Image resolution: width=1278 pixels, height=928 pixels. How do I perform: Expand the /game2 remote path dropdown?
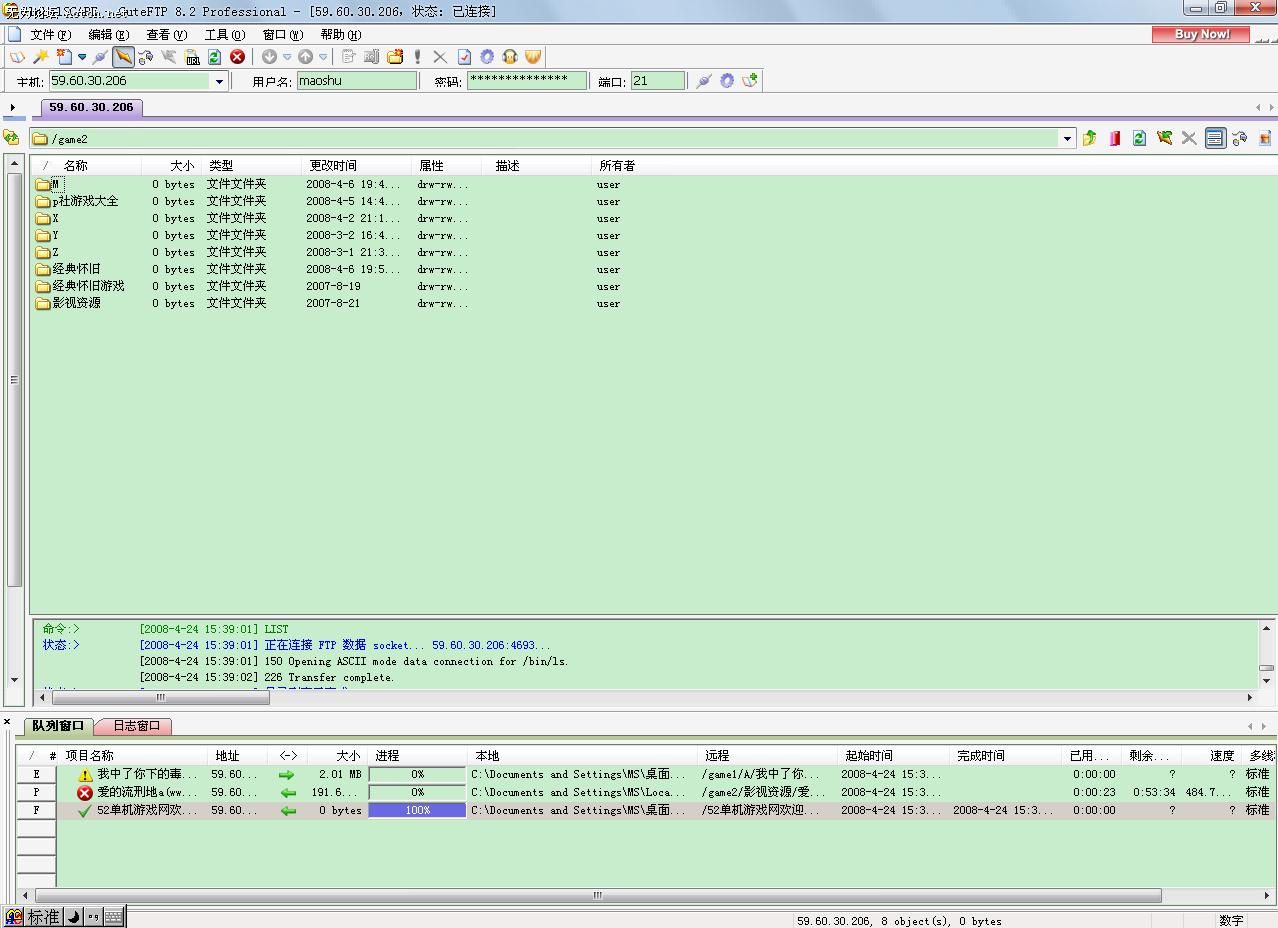[1067, 139]
